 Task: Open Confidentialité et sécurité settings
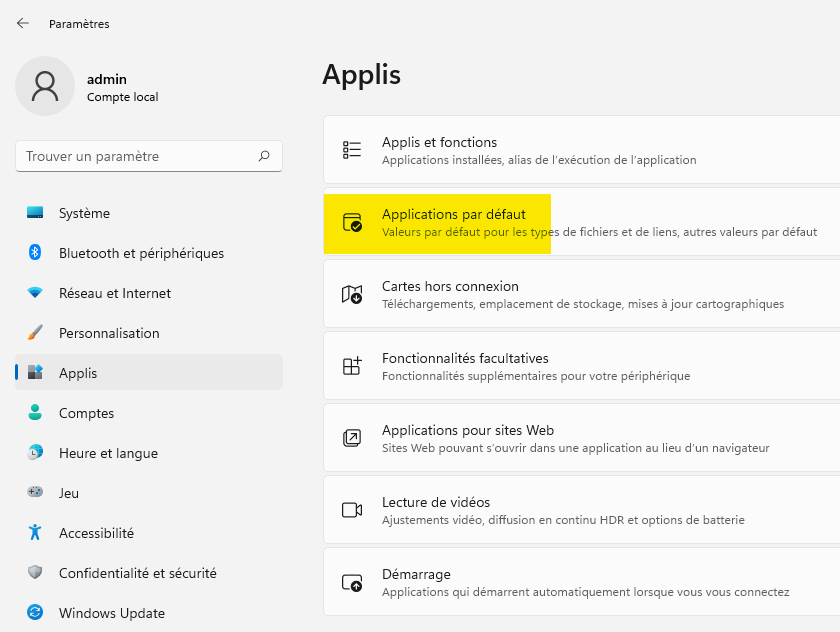coord(137,573)
